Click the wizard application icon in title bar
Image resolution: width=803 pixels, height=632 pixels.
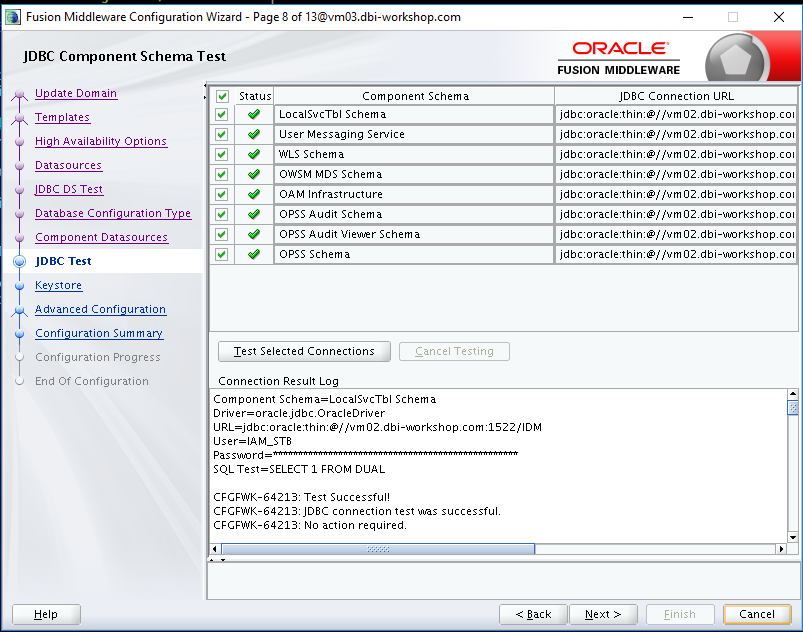13,17
